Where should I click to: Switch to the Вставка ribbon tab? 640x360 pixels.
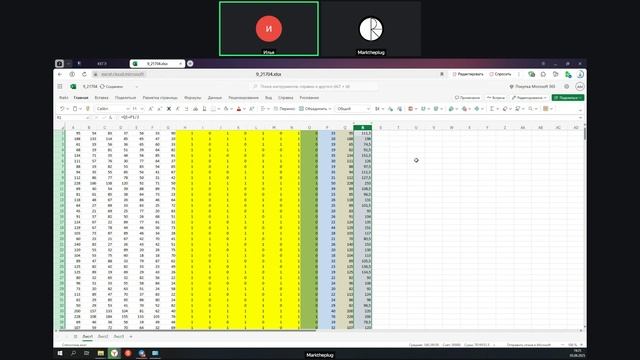click(102, 98)
